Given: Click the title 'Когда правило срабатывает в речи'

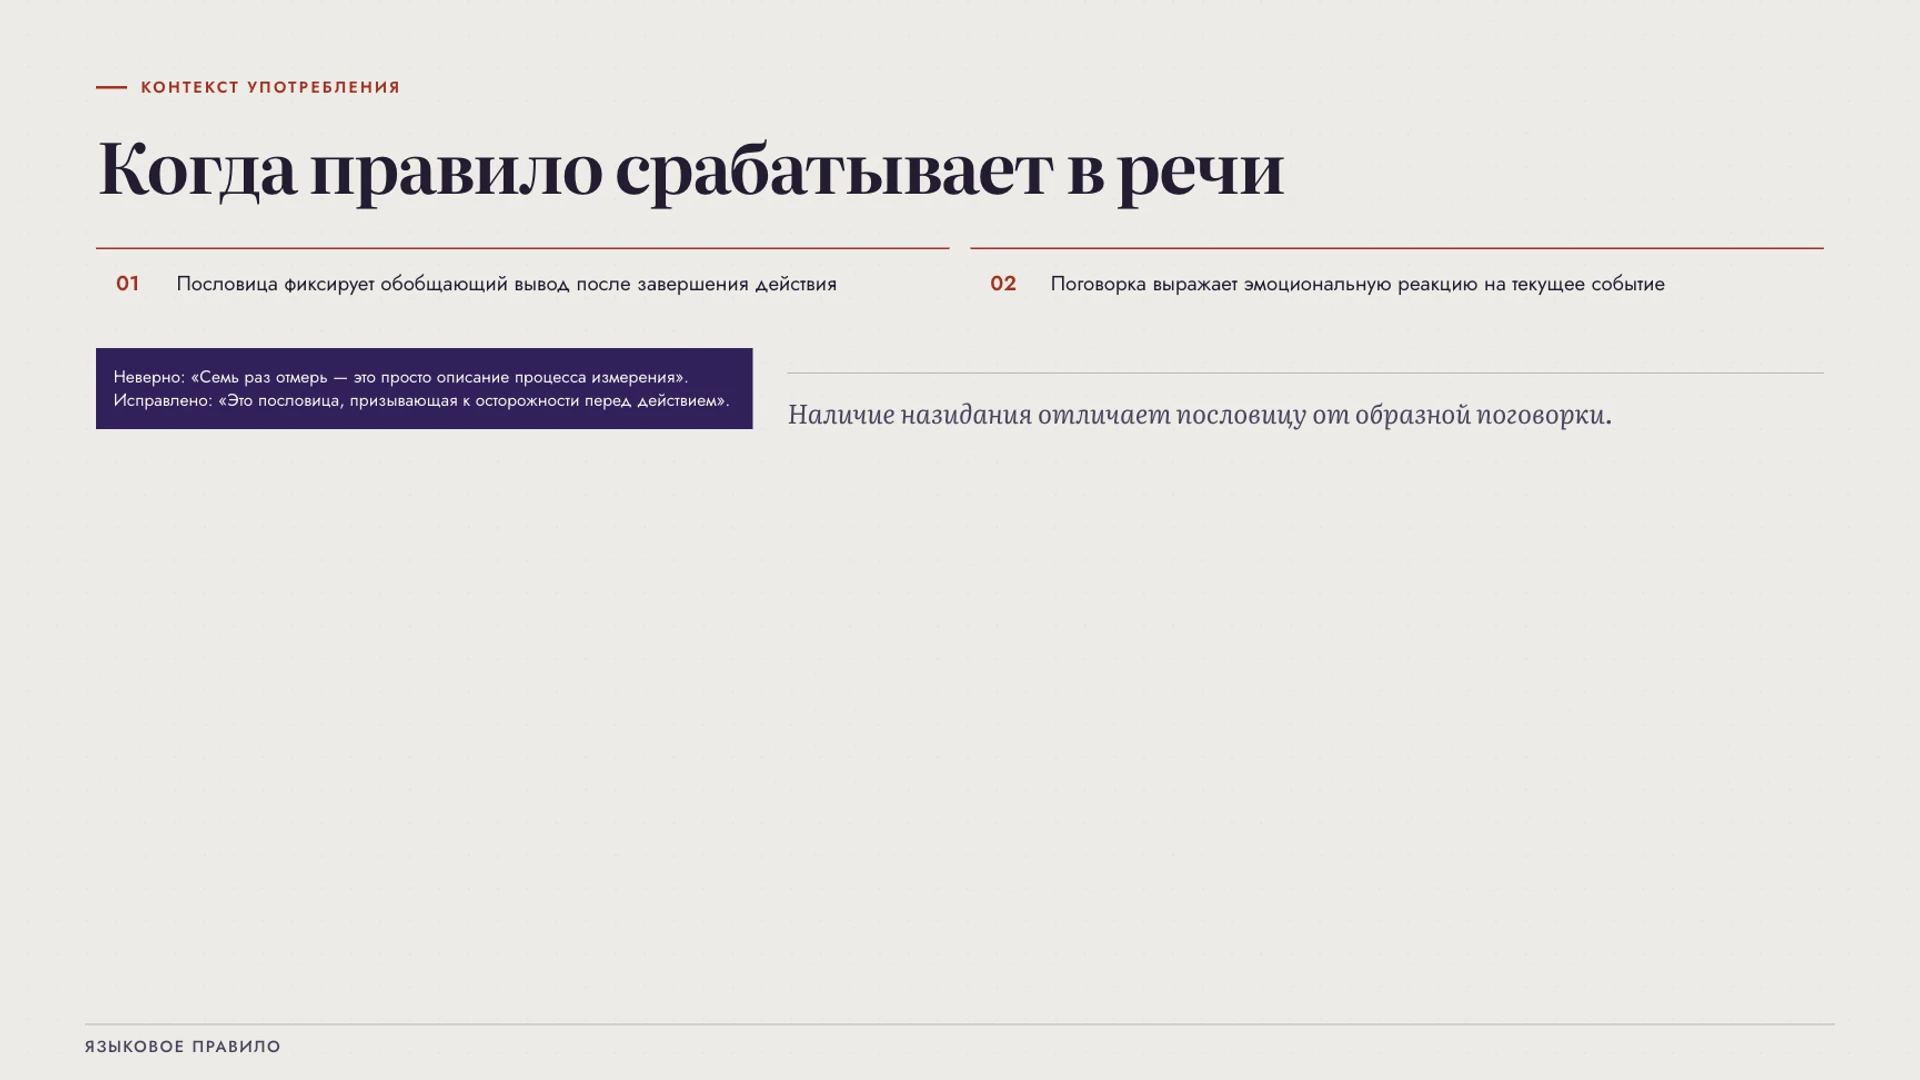Looking at the screenshot, I should point(690,169).
